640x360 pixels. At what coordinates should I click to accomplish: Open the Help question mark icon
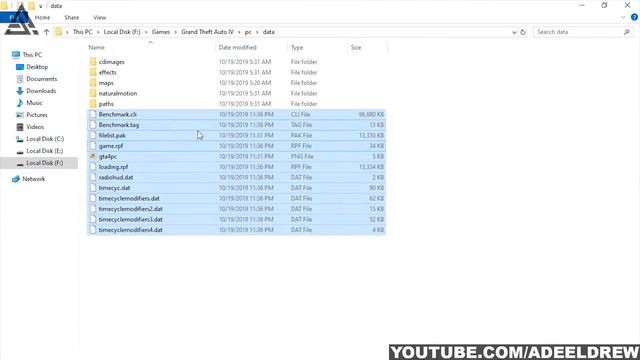(x=634, y=17)
